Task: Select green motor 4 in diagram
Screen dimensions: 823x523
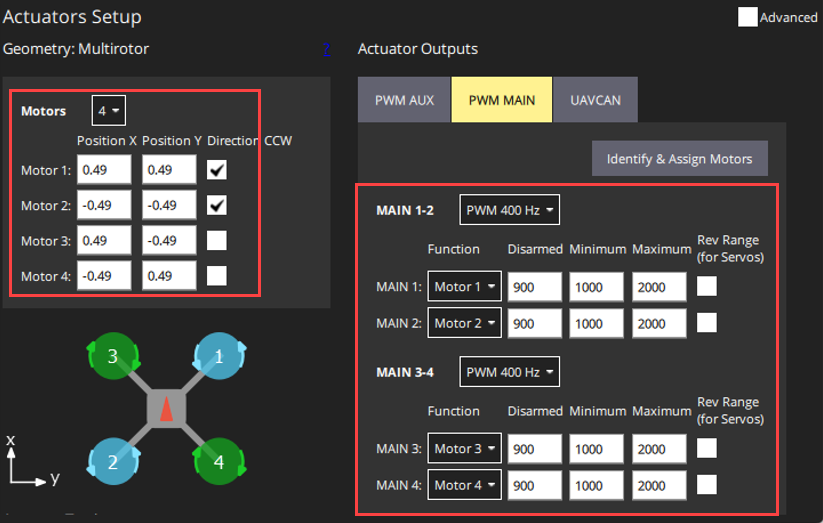Action: coord(218,461)
